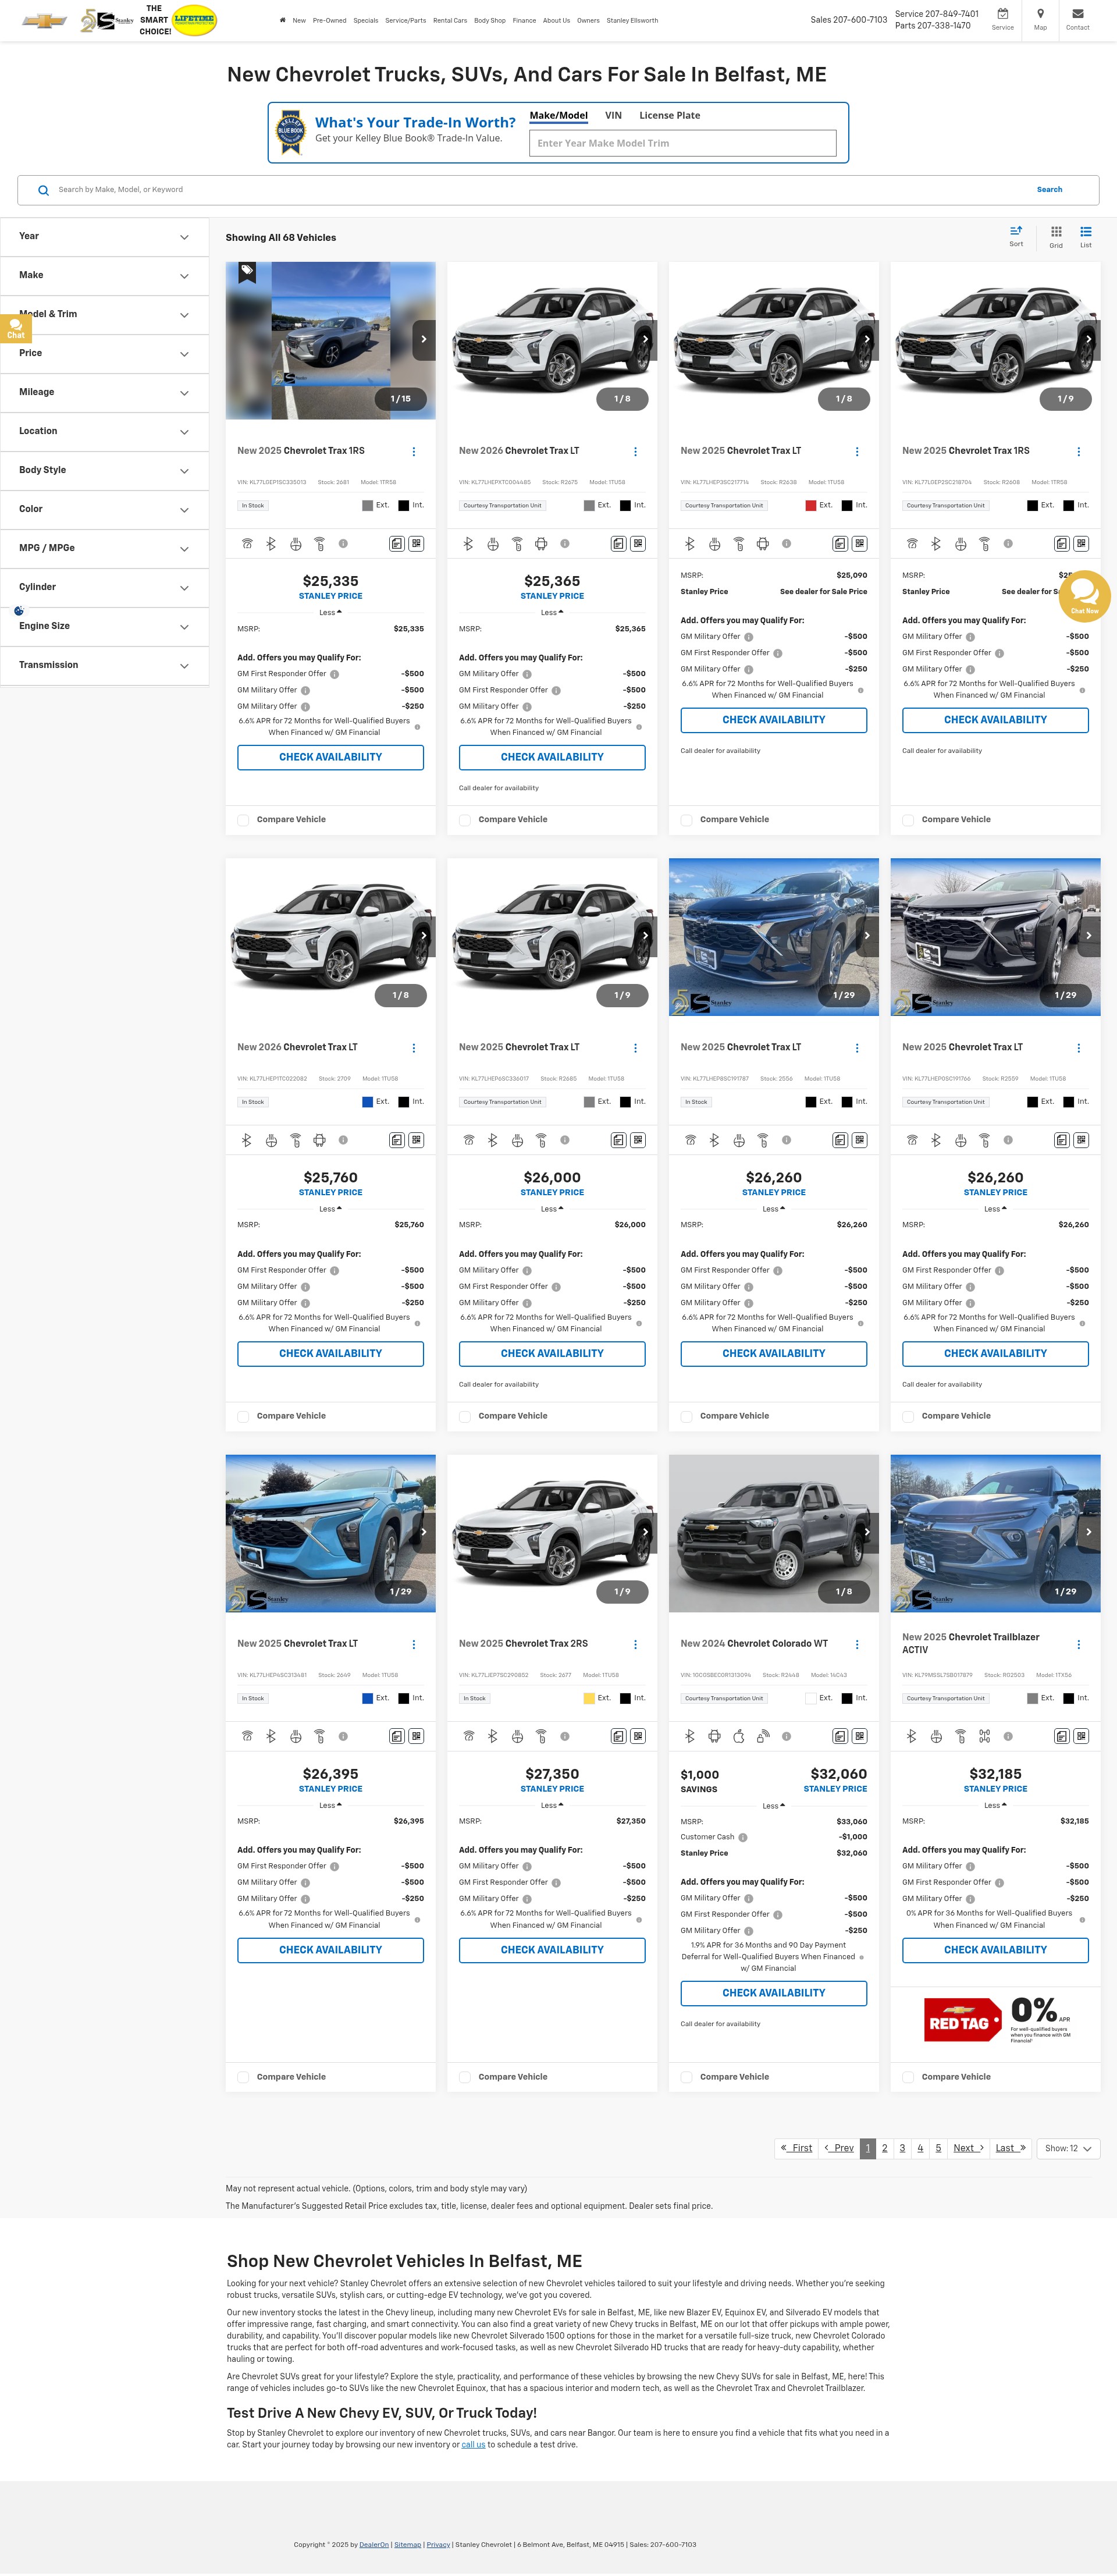Image resolution: width=1117 pixels, height=2576 pixels.
Task: Click the red Ext. color swatch on $25,090 Trax LT
Action: click(x=811, y=506)
